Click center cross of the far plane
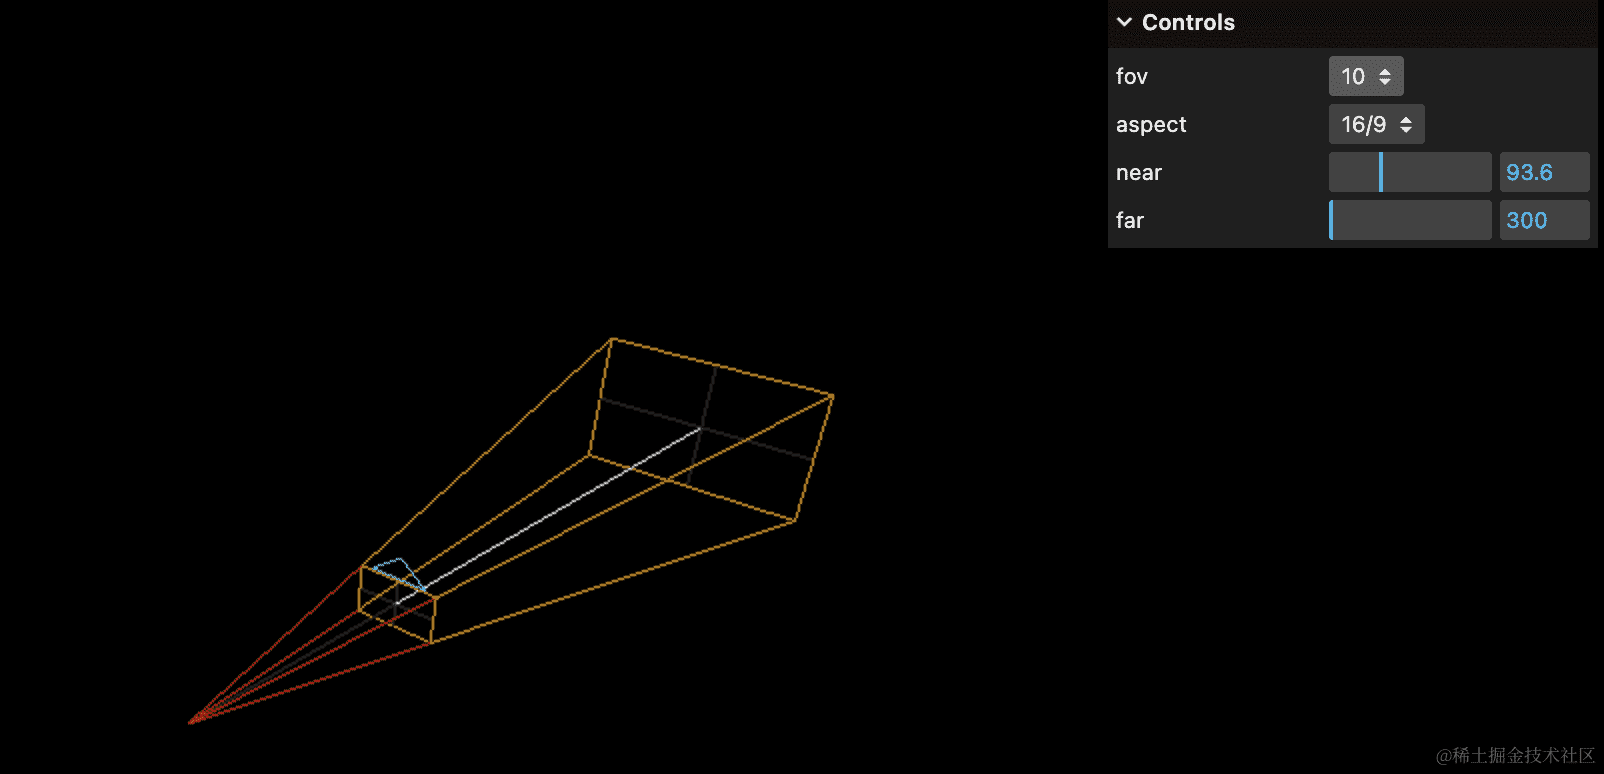Screen dimensions: 1604x774 [702, 428]
